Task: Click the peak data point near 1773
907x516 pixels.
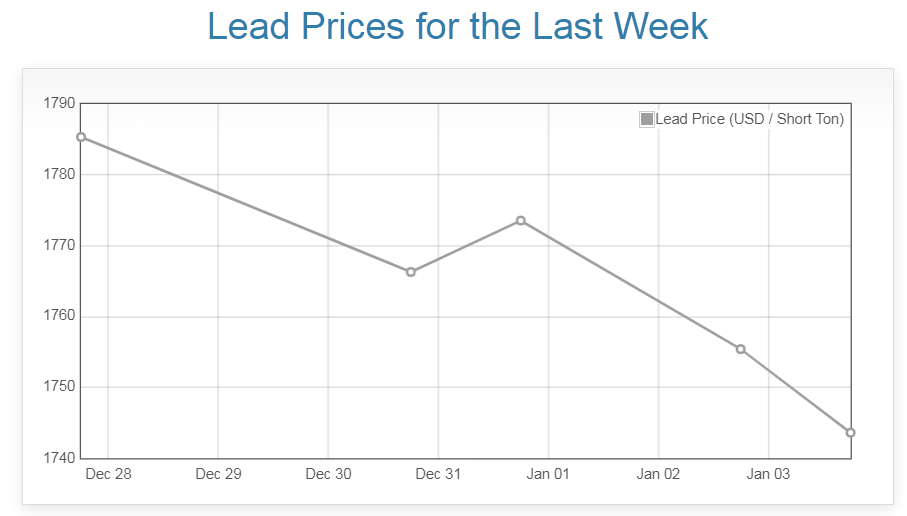Action: coord(521,220)
